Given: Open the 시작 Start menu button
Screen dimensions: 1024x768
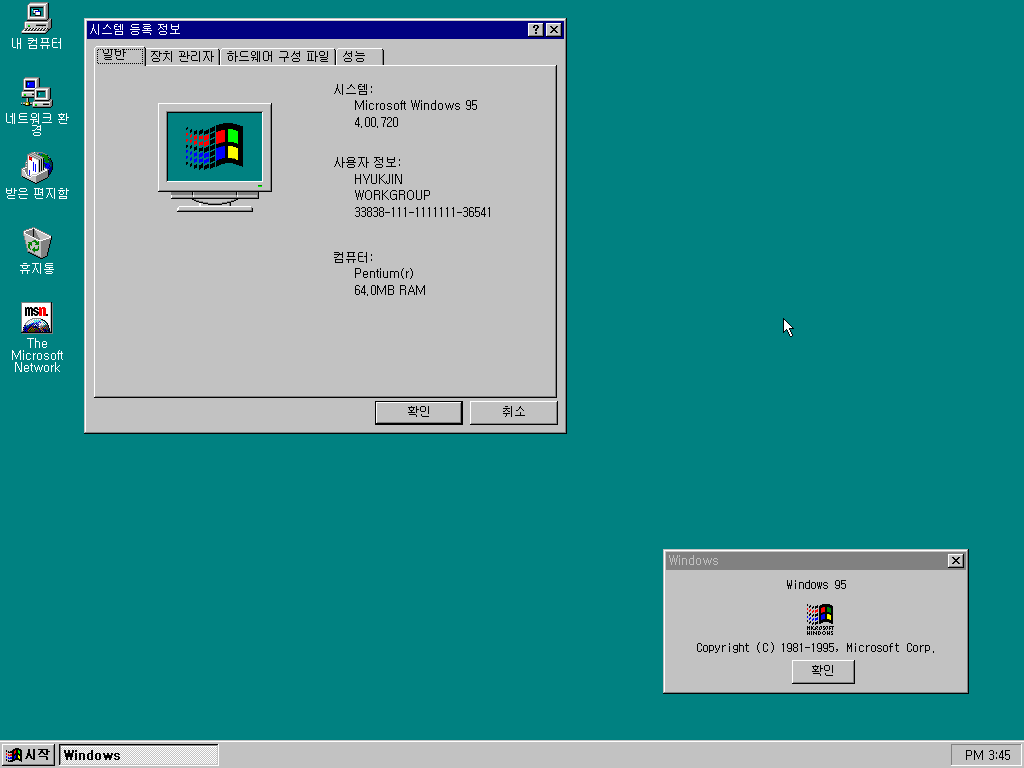Looking at the screenshot, I should 27,755.
